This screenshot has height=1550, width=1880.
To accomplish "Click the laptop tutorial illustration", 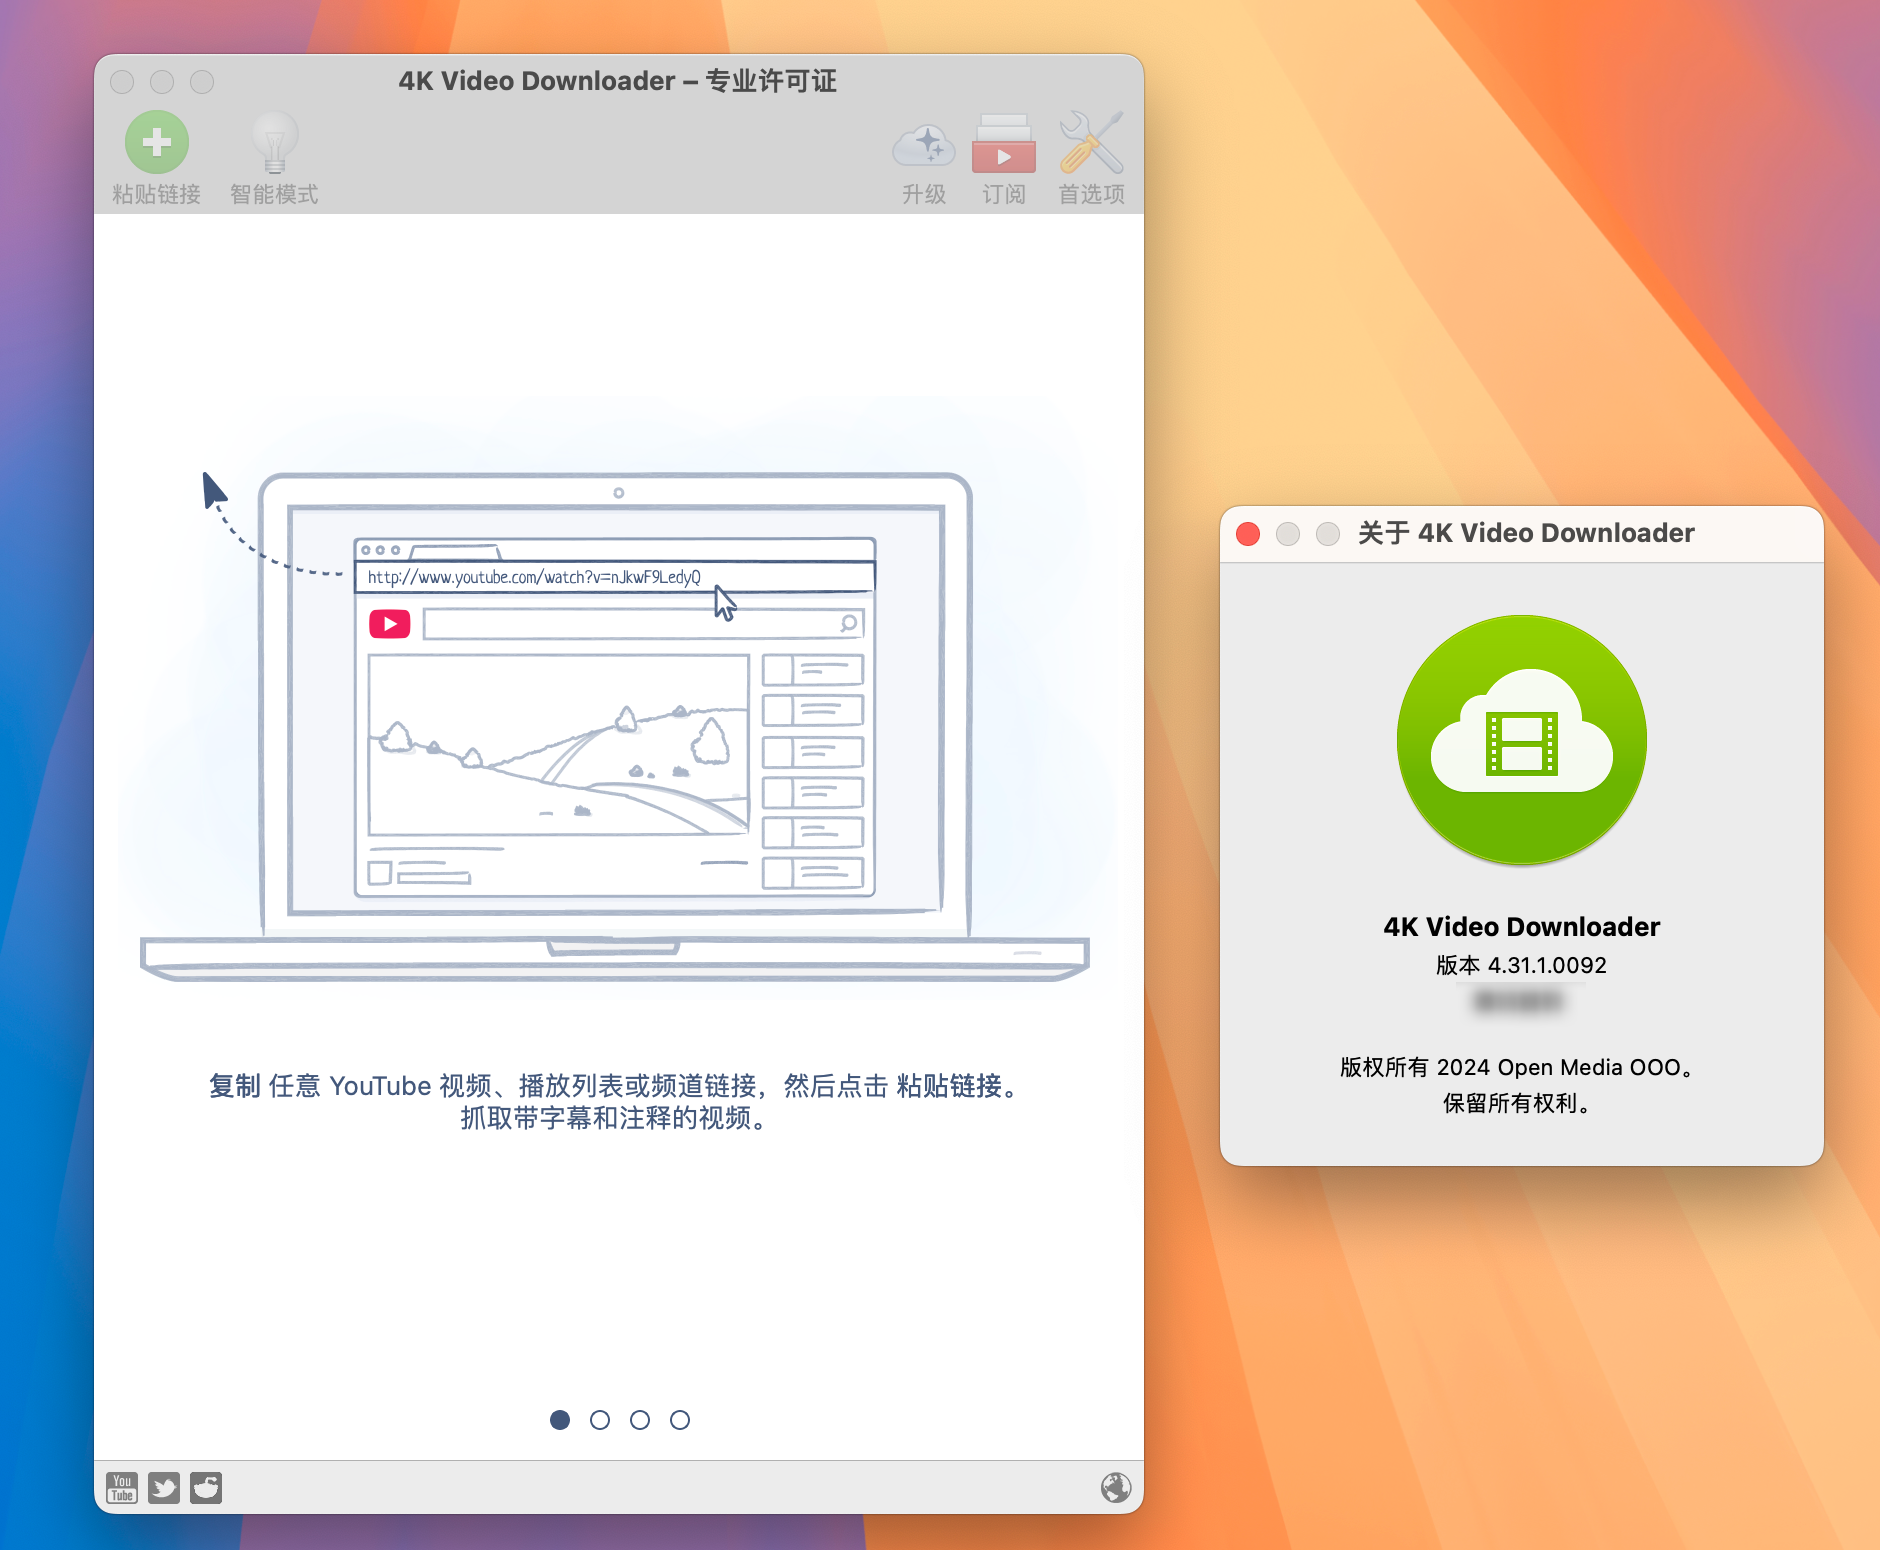I will point(615,726).
